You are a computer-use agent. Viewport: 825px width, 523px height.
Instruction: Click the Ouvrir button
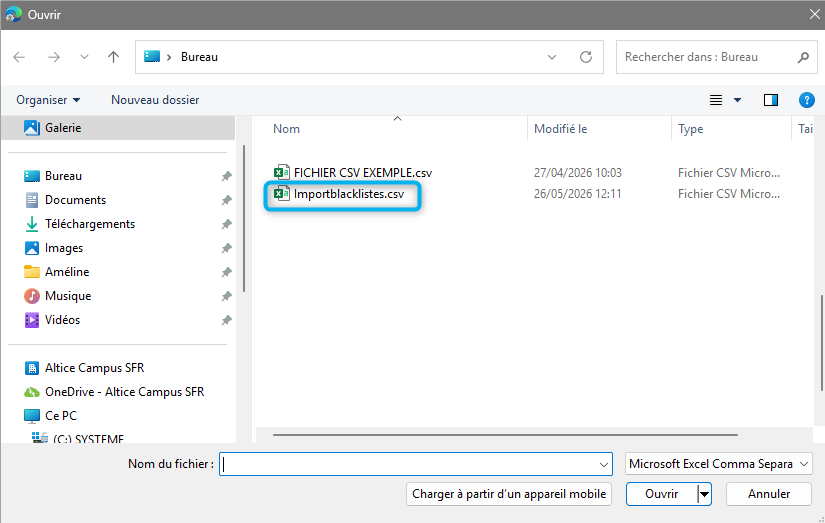pyautogui.click(x=661, y=494)
